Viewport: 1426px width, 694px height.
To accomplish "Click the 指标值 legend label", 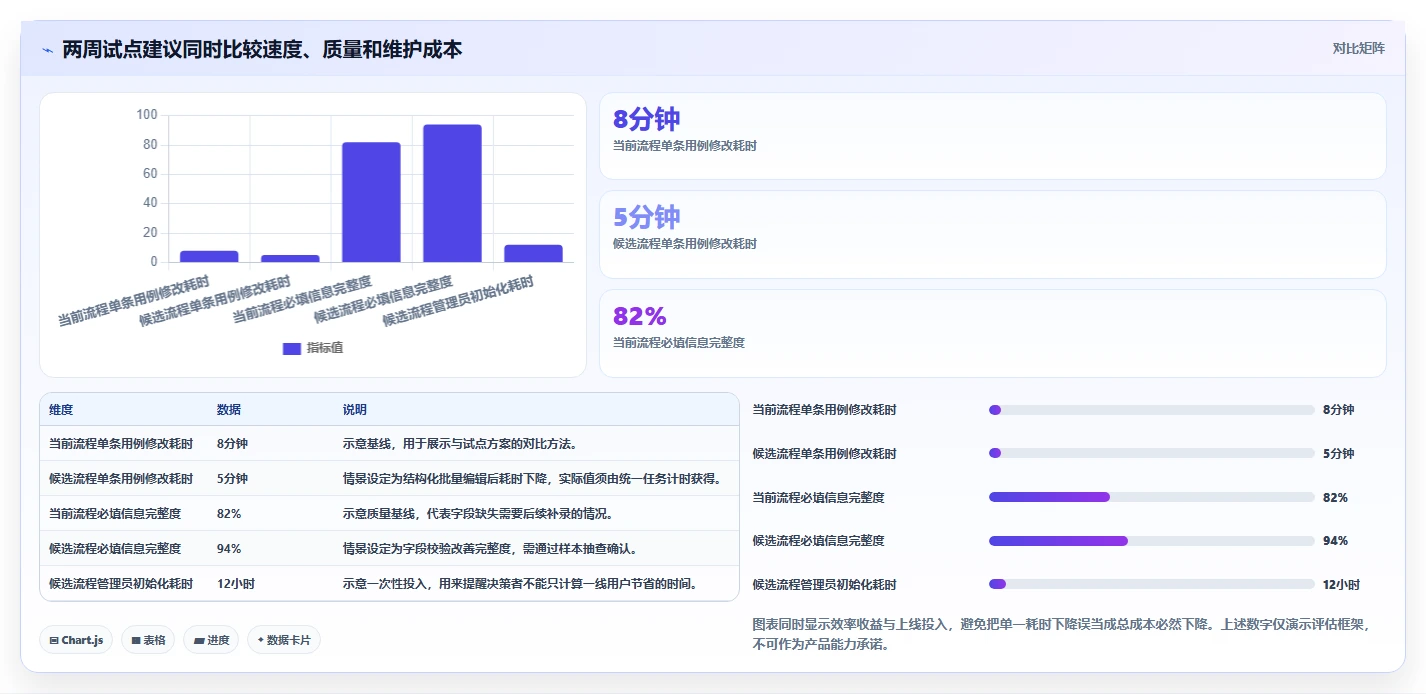I will (x=325, y=348).
